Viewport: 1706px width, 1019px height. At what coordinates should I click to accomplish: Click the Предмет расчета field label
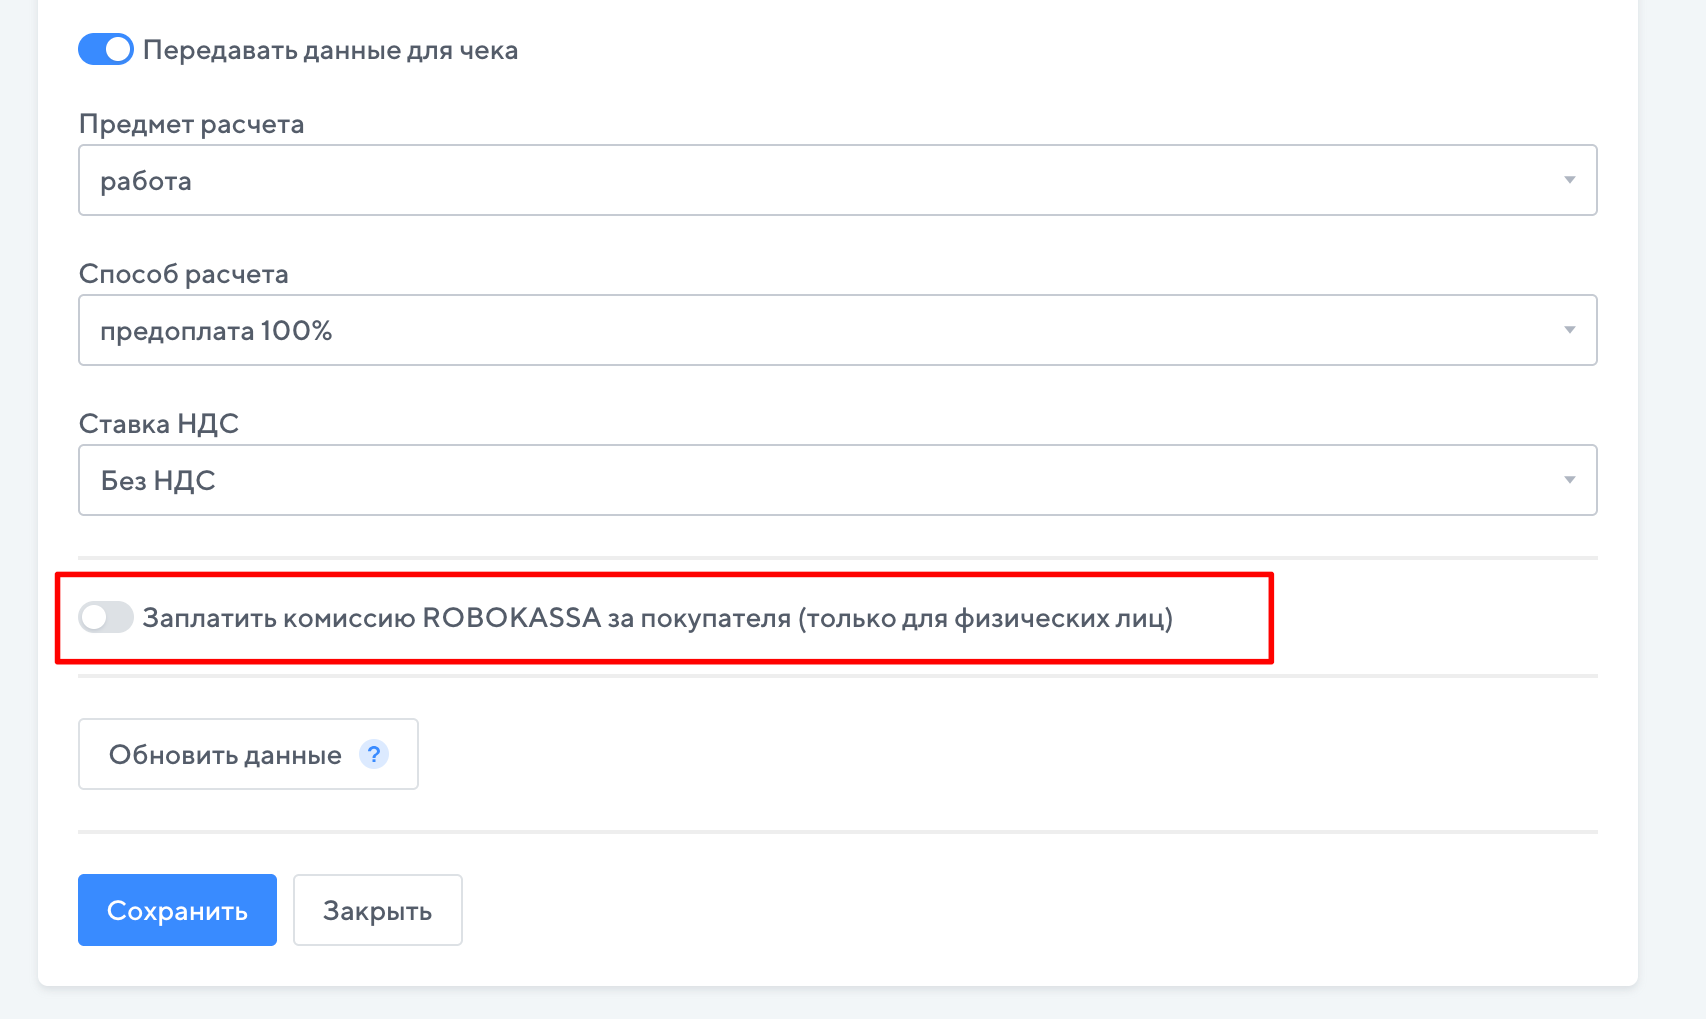pyautogui.click(x=191, y=124)
